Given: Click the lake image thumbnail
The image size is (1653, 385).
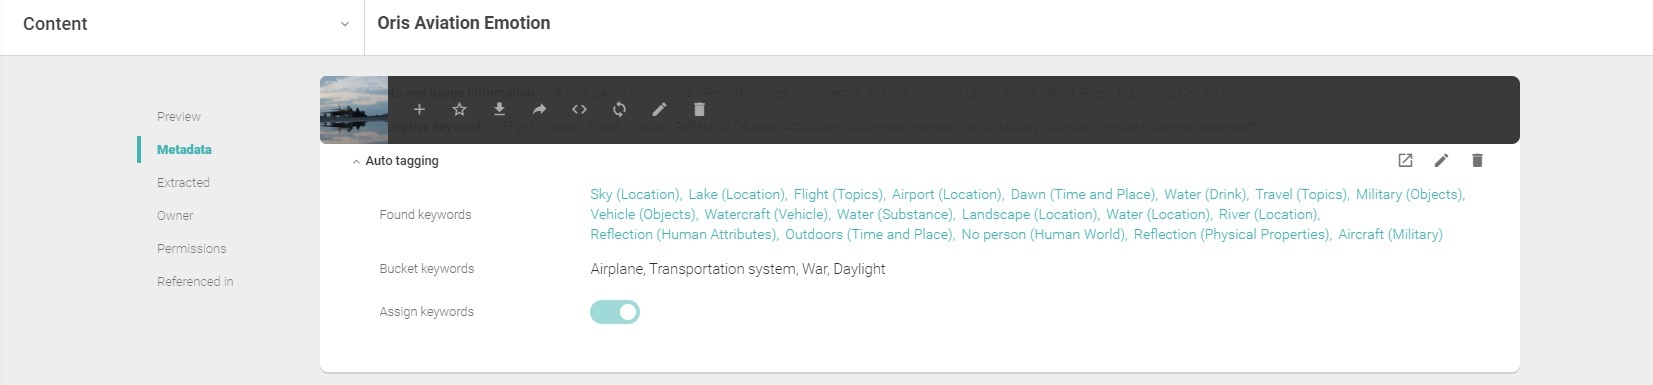Looking at the screenshot, I should [x=354, y=110].
